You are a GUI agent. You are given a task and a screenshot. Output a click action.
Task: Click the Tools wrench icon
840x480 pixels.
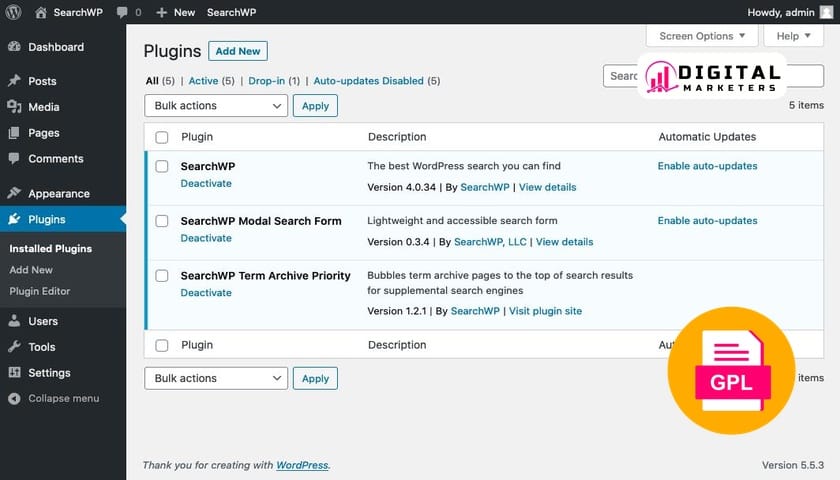tap(14, 347)
